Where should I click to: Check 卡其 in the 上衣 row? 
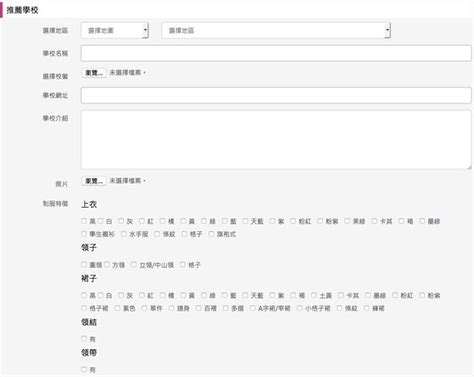click(x=374, y=221)
